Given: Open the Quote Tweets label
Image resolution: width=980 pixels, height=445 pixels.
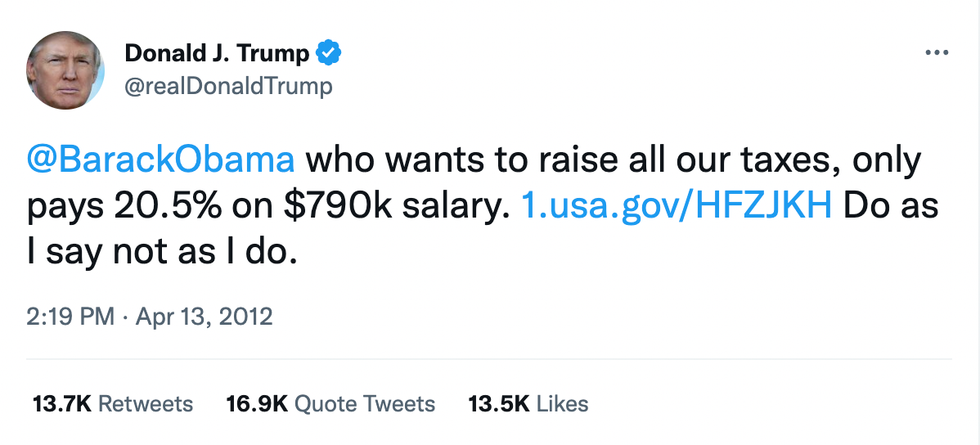Looking at the screenshot, I should click(366, 404).
